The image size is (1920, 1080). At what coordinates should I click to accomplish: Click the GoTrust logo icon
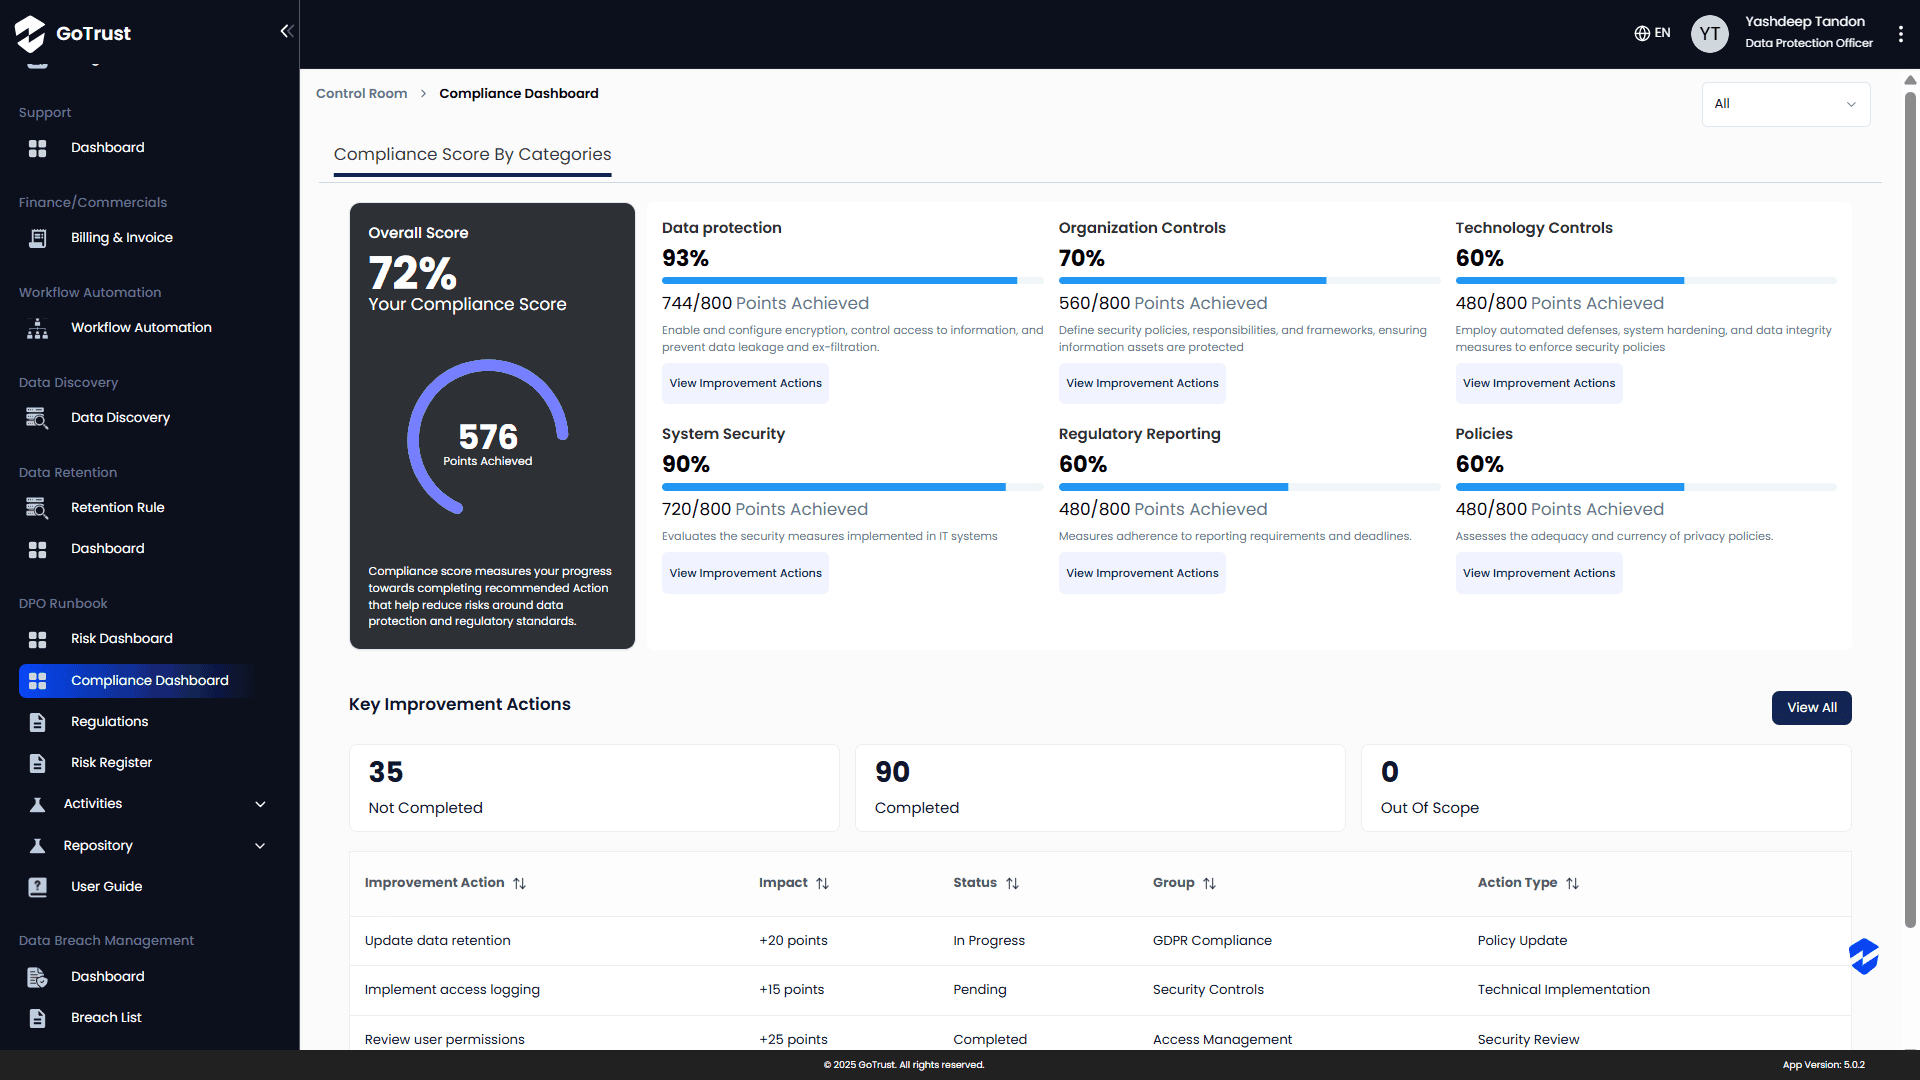[x=30, y=33]
